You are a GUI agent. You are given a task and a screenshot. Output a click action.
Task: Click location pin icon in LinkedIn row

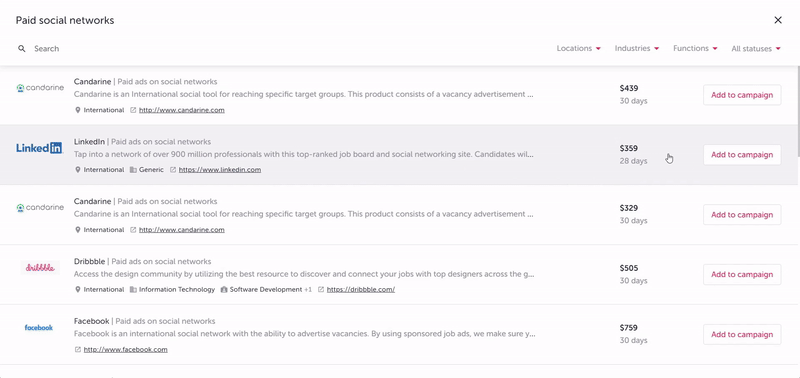78,170
